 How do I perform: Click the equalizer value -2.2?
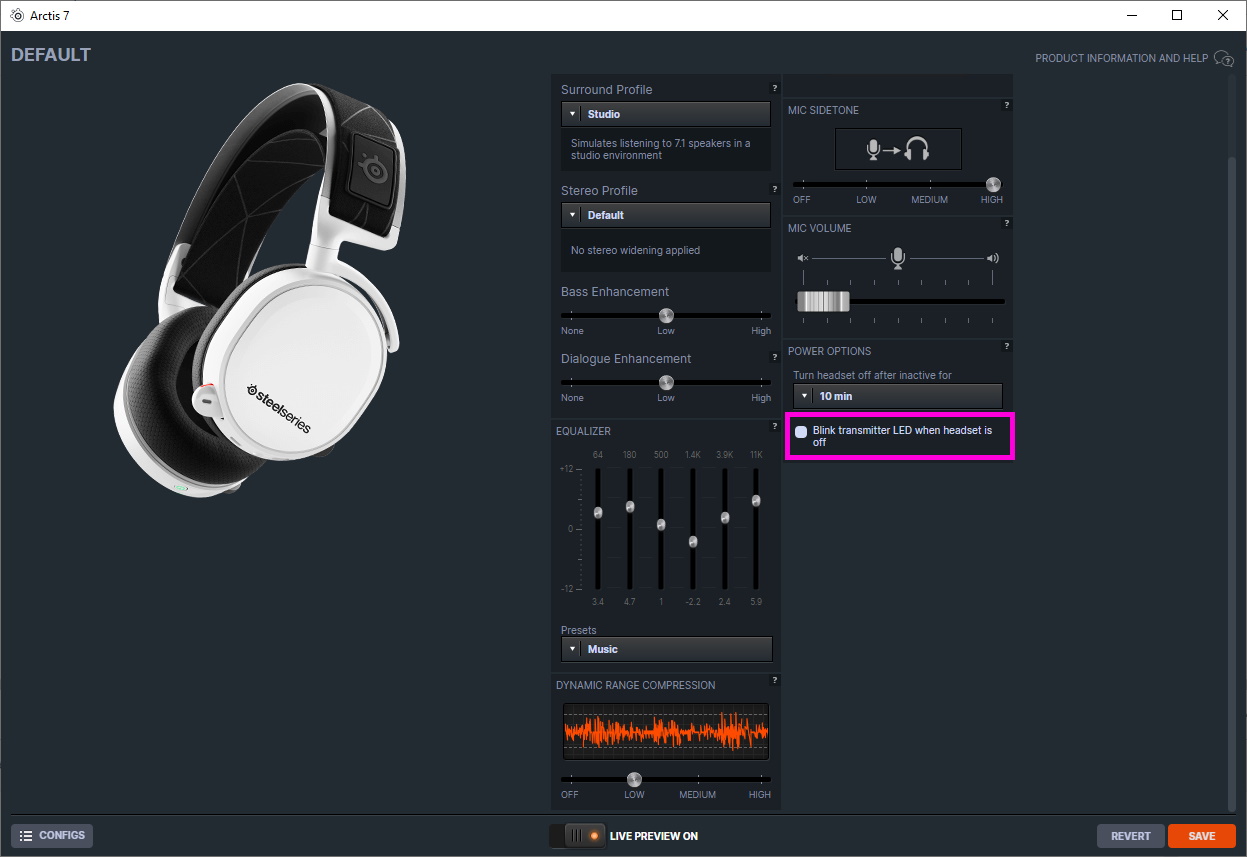click(x=693, y=602)
